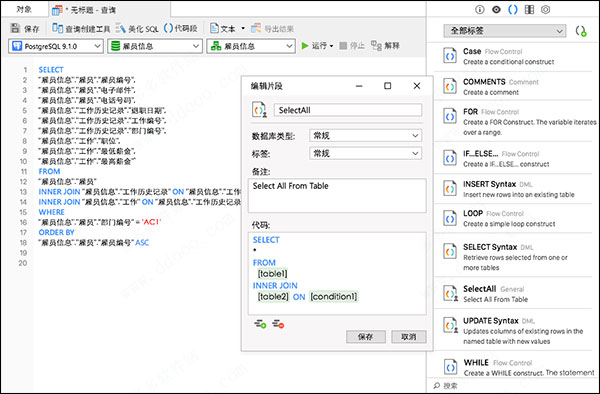Click the SelectAll snippet name field
The image size is (600, 394).
tap(348, 110)
